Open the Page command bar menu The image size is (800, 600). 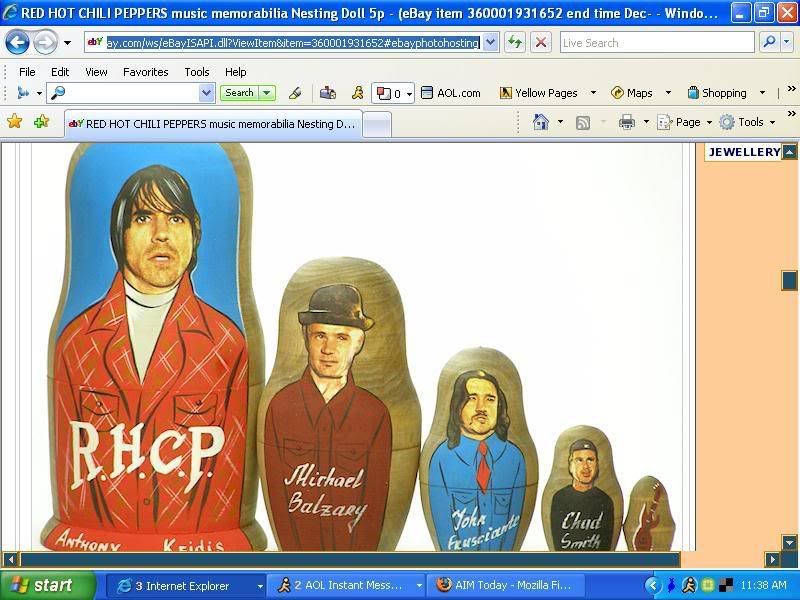[x=684, y=122]
